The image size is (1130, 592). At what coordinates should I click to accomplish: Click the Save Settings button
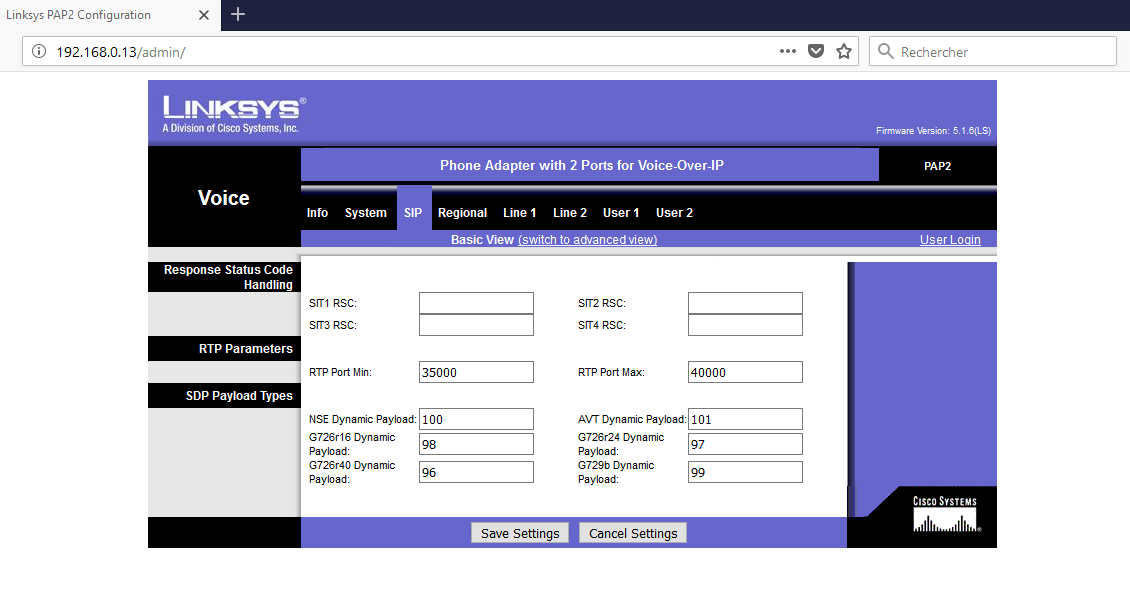click(520, 533)
